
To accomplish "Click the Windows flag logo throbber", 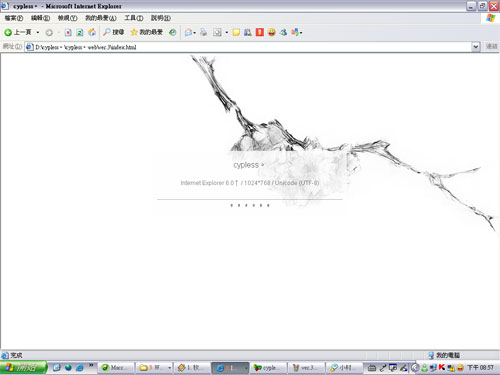I will pos(491,18).
